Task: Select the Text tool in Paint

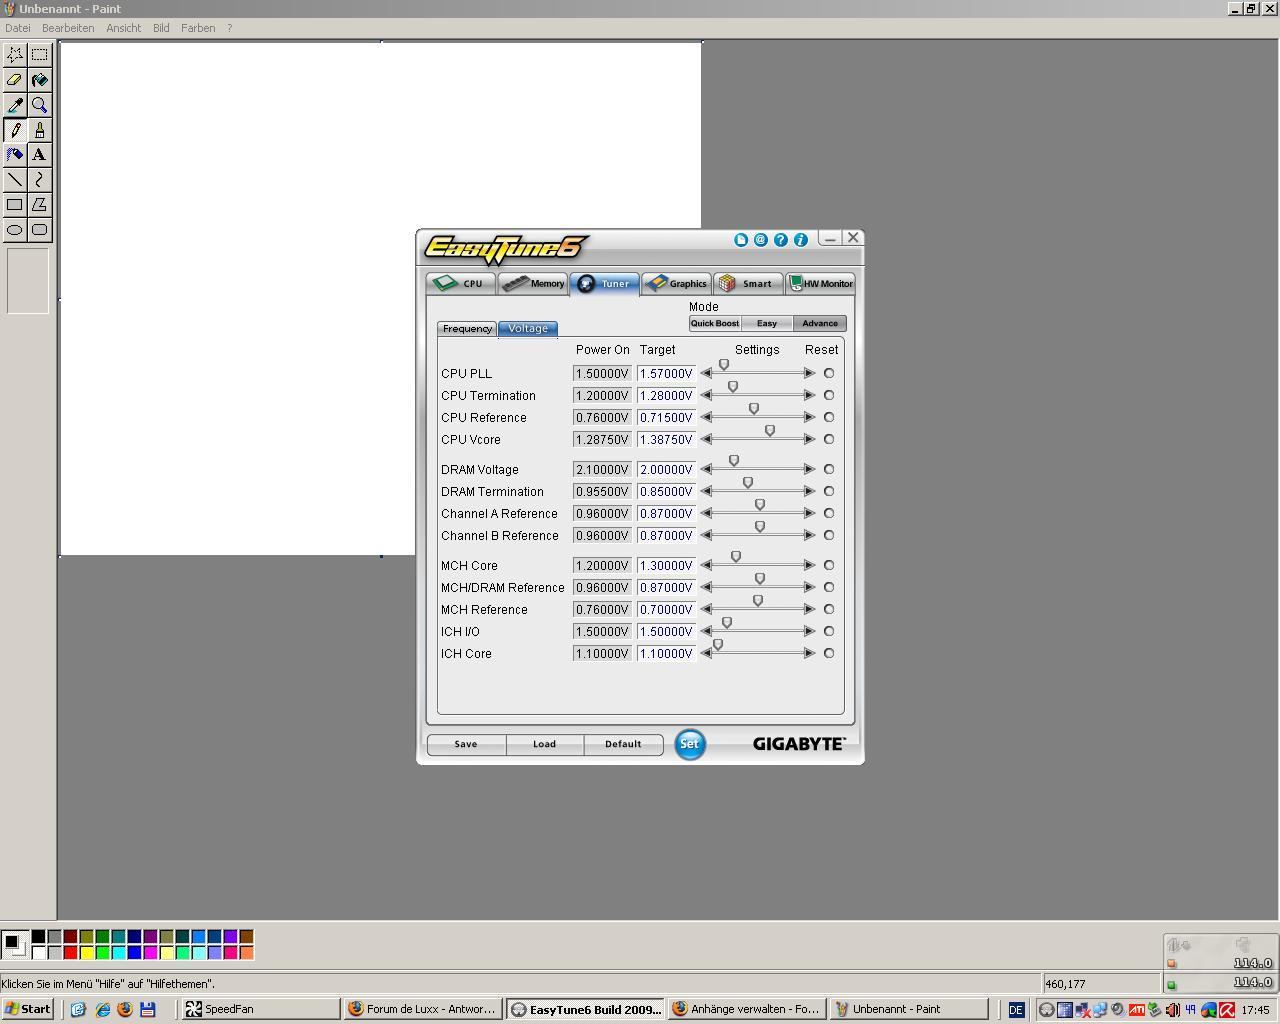Action: tap(40, 155)
